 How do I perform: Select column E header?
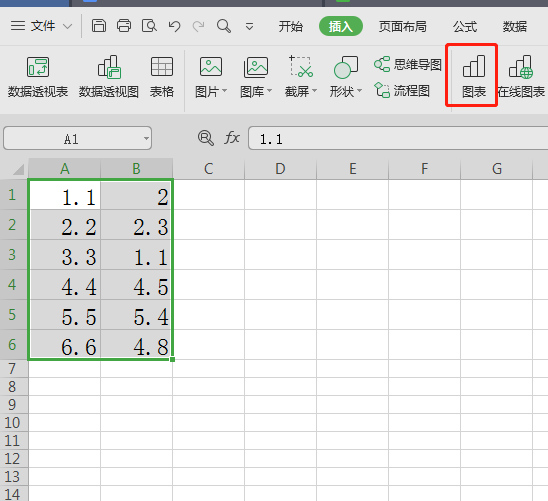point(353,169)
